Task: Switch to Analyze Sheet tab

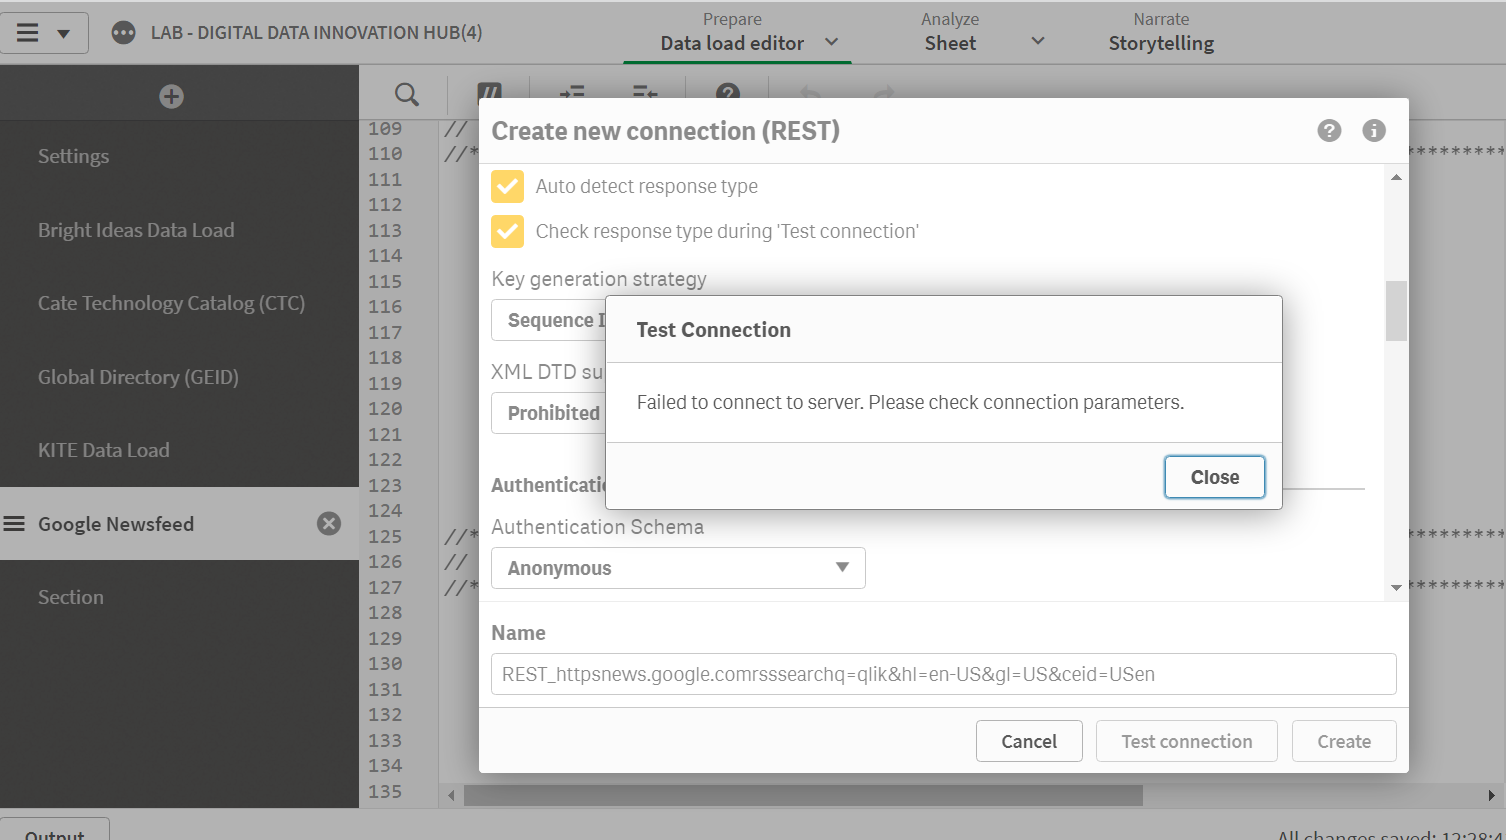Action: pos(950,32)
